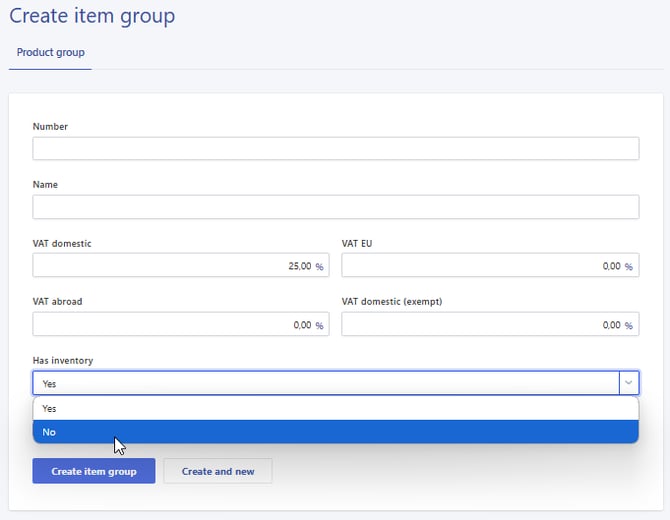Image resolution: width=670 pixels, height=520 pixels.
Task: Click the Create item group page heading
Action: point(92,16)
